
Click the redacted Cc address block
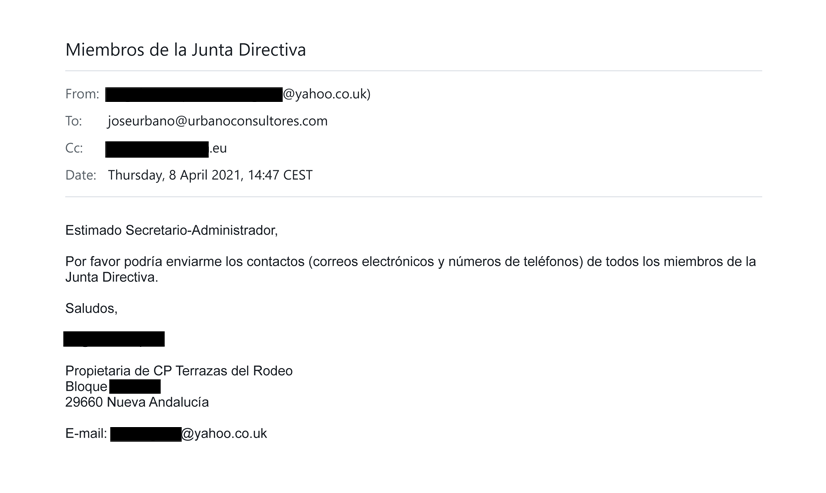click(157, 149)
